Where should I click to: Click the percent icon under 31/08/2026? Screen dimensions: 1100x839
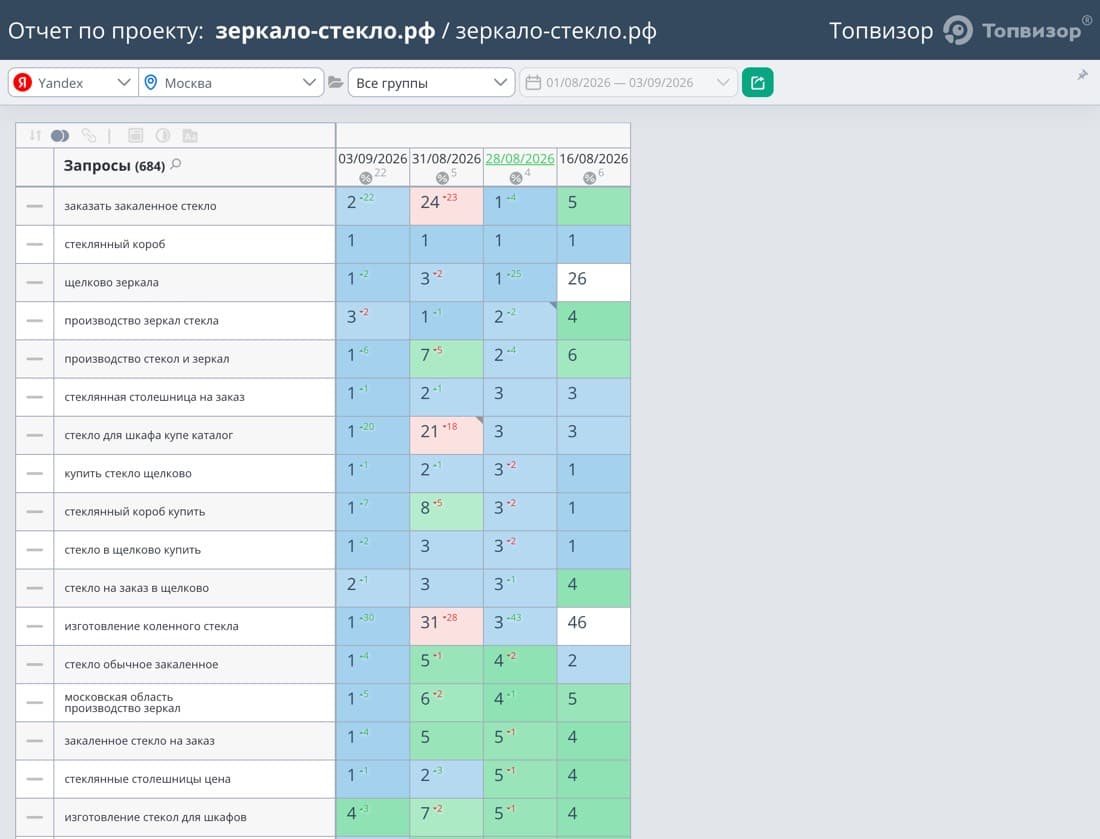tap(442, 178)
